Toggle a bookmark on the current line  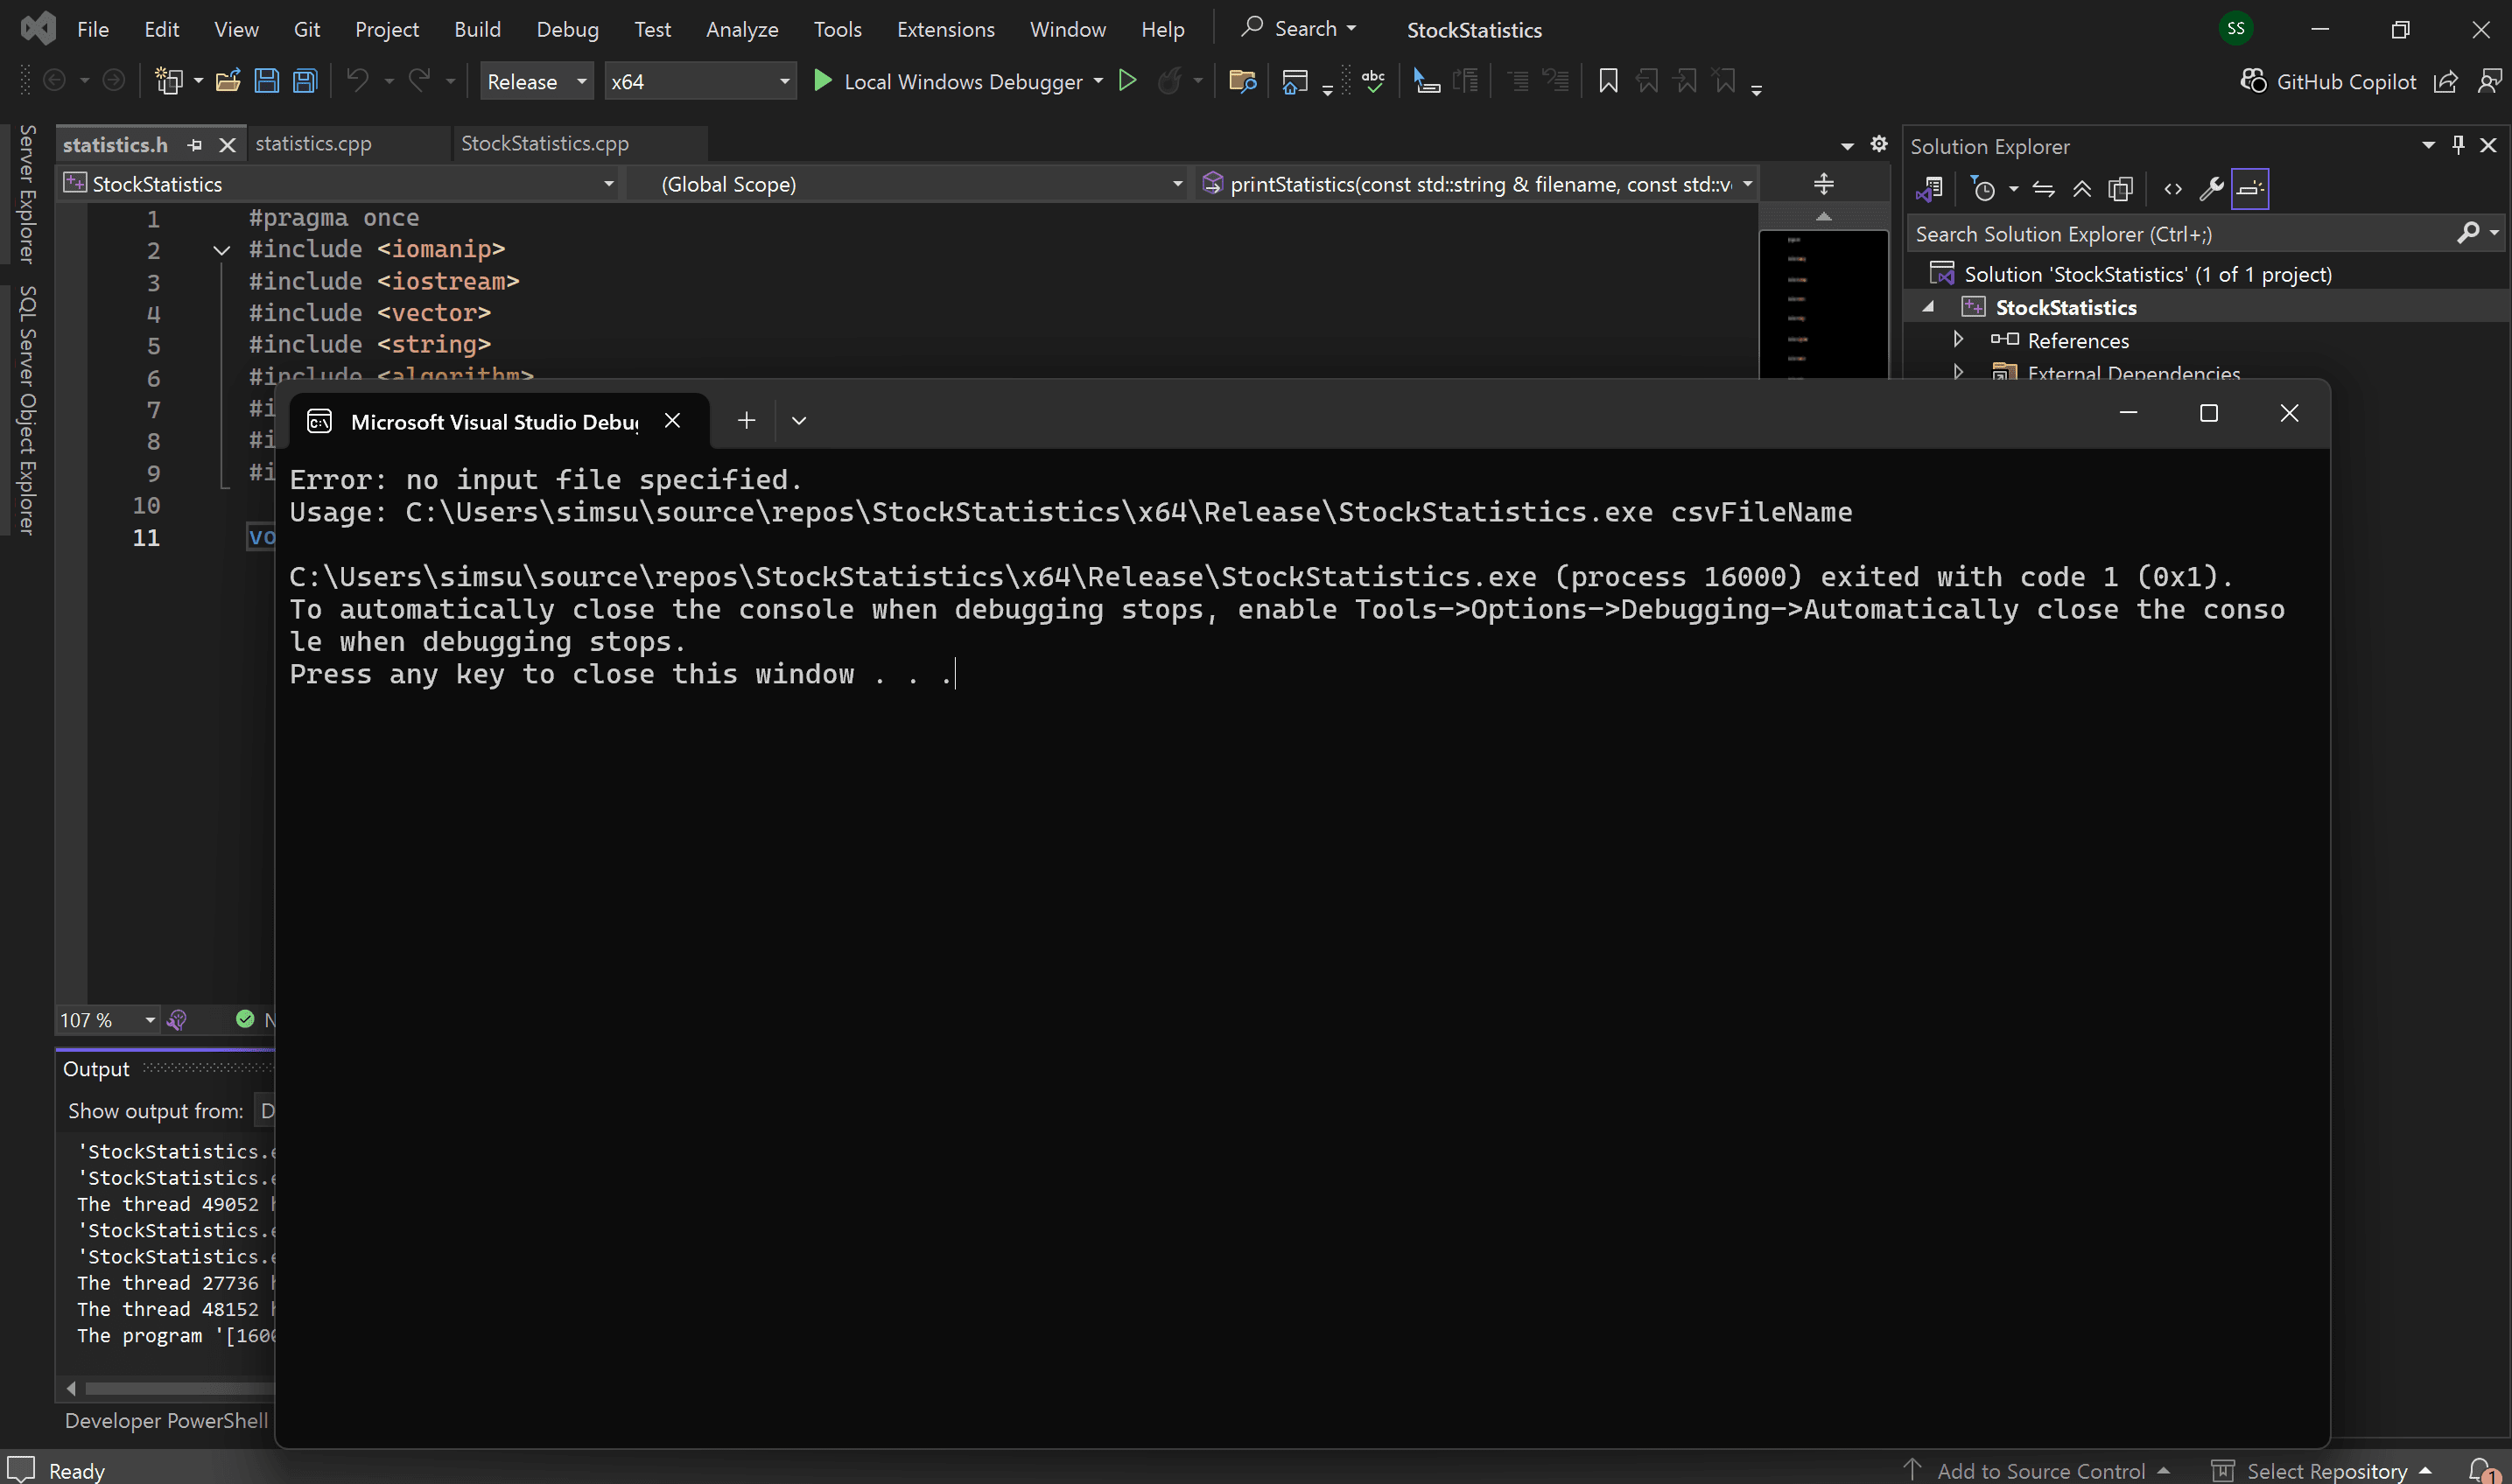pos(1607,81)
